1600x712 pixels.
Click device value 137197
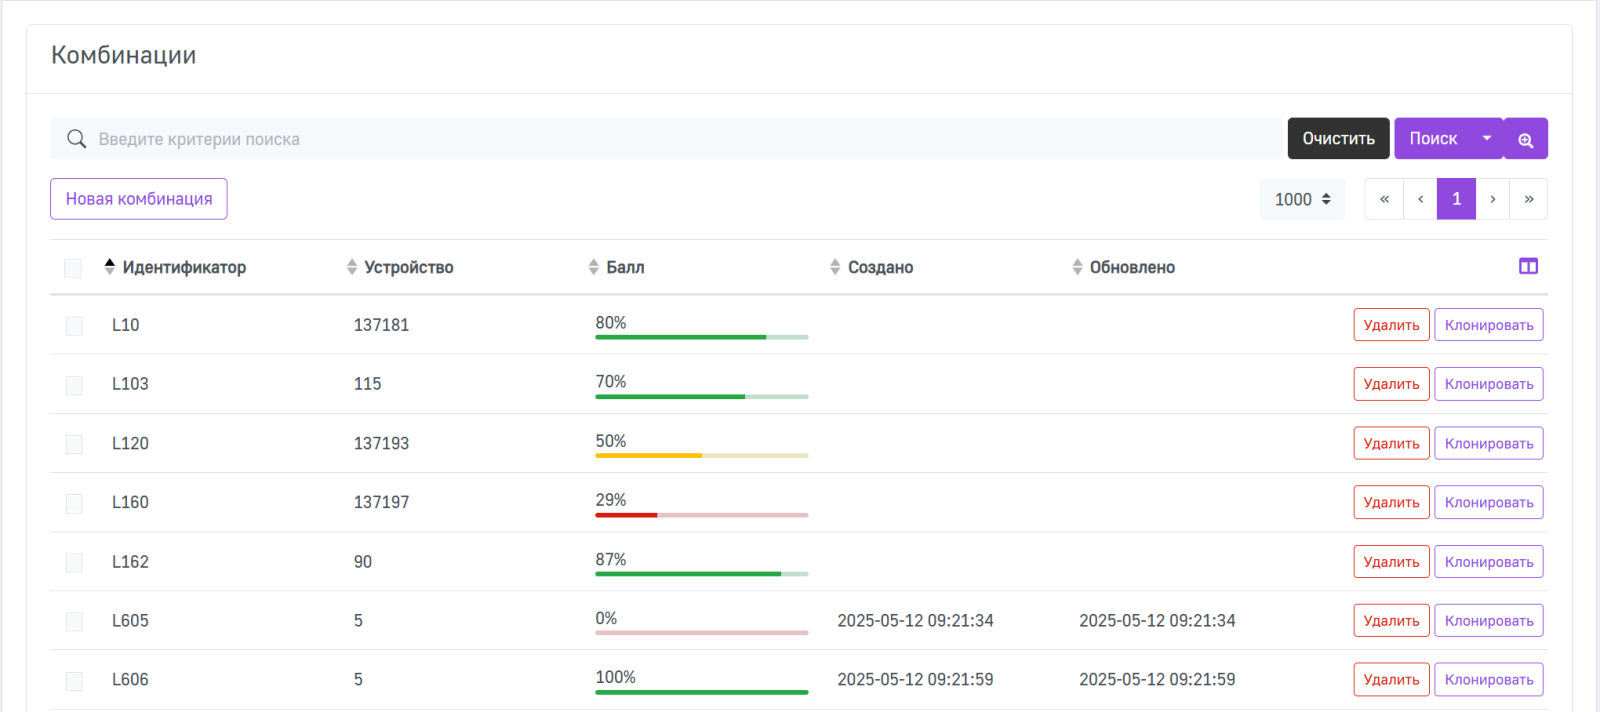[x=381, y=502]
